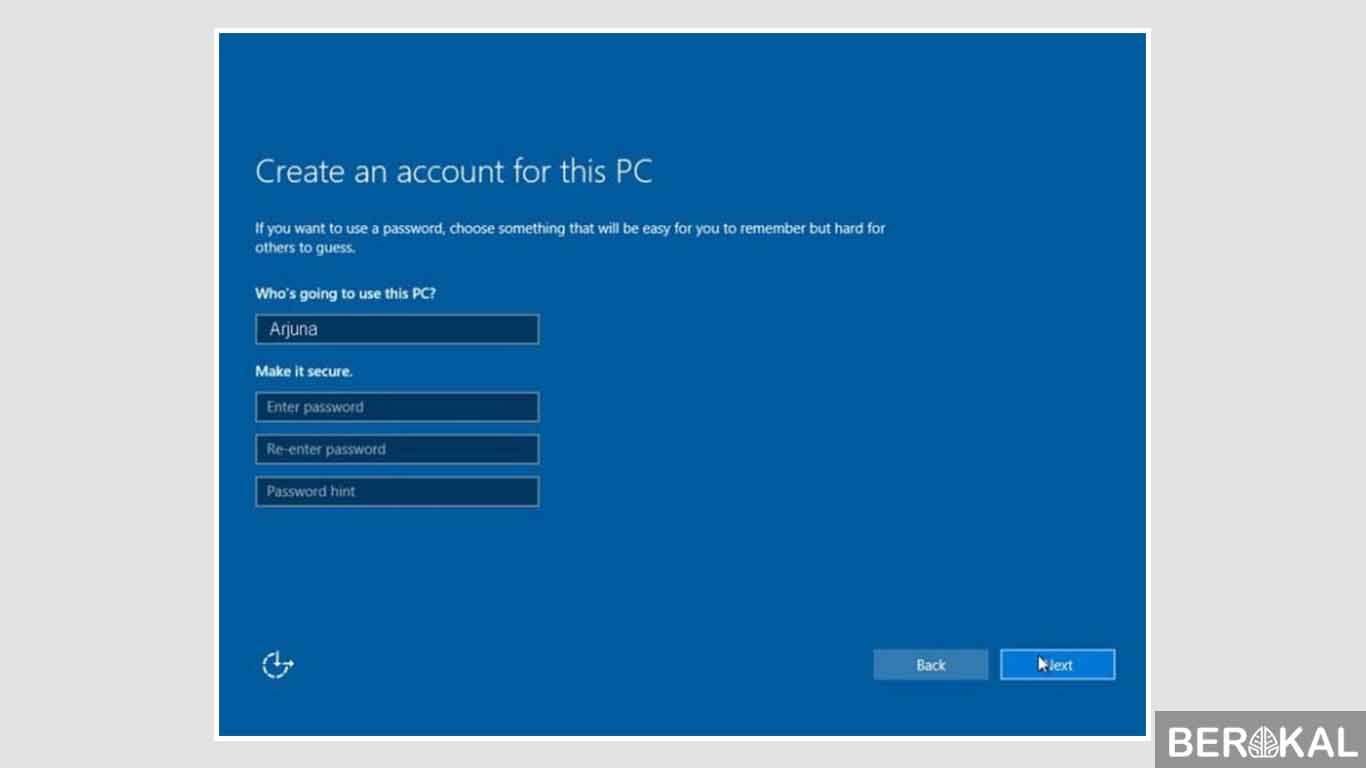Go Back to the previous setup step

click(x=930, y=664)
